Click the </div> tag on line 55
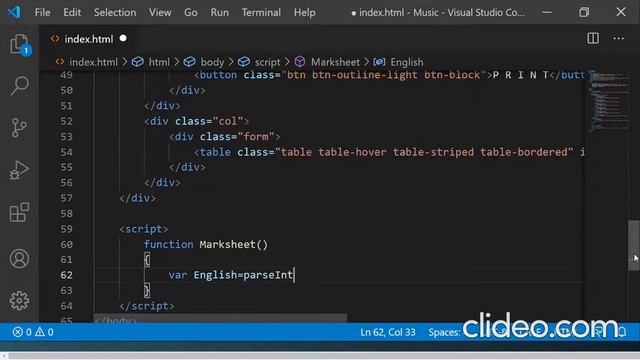Viewport: 640px width, 360px height. pos(187,167)
